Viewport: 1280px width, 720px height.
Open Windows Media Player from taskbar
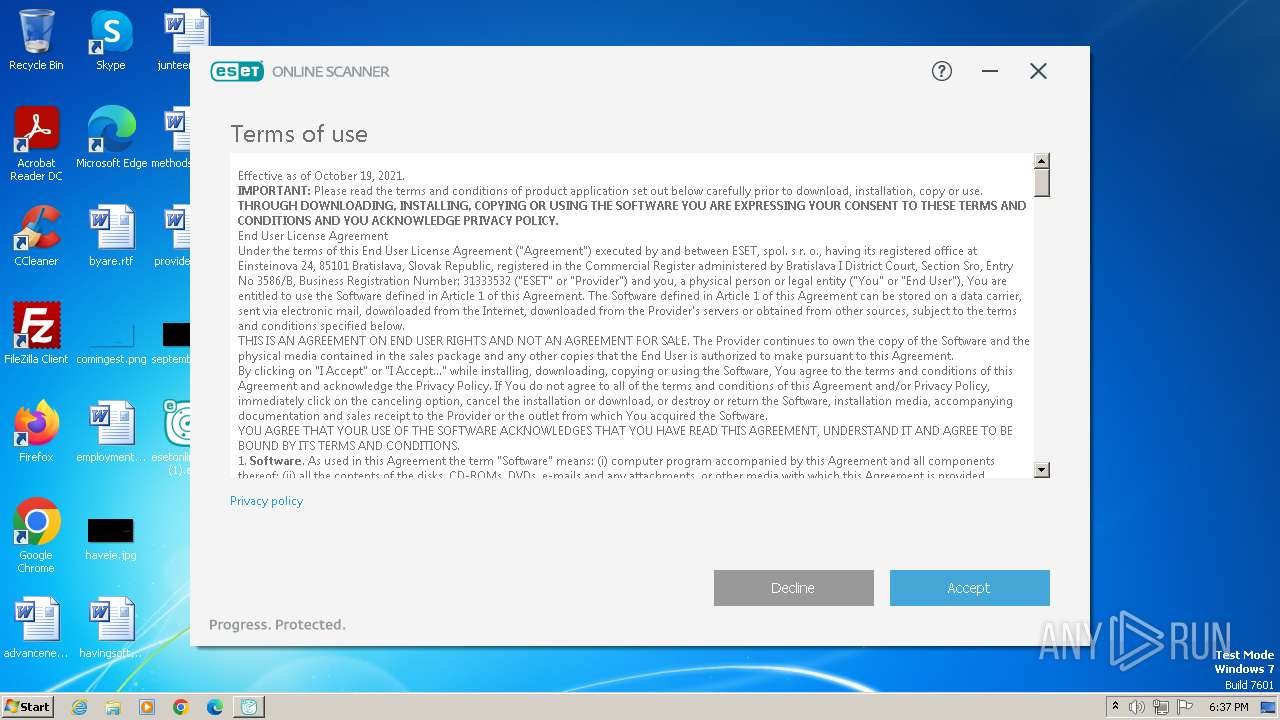click(x=147, y=707)
